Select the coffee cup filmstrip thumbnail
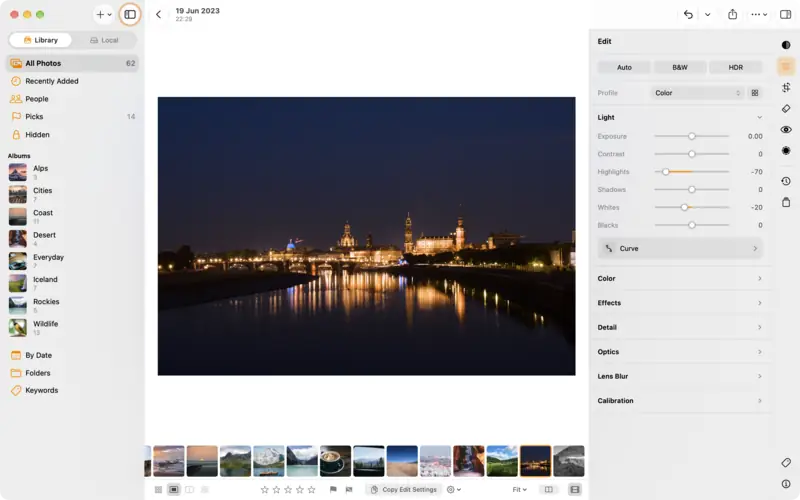Viewport: 800px width, 500px height. tap(335, 461)
